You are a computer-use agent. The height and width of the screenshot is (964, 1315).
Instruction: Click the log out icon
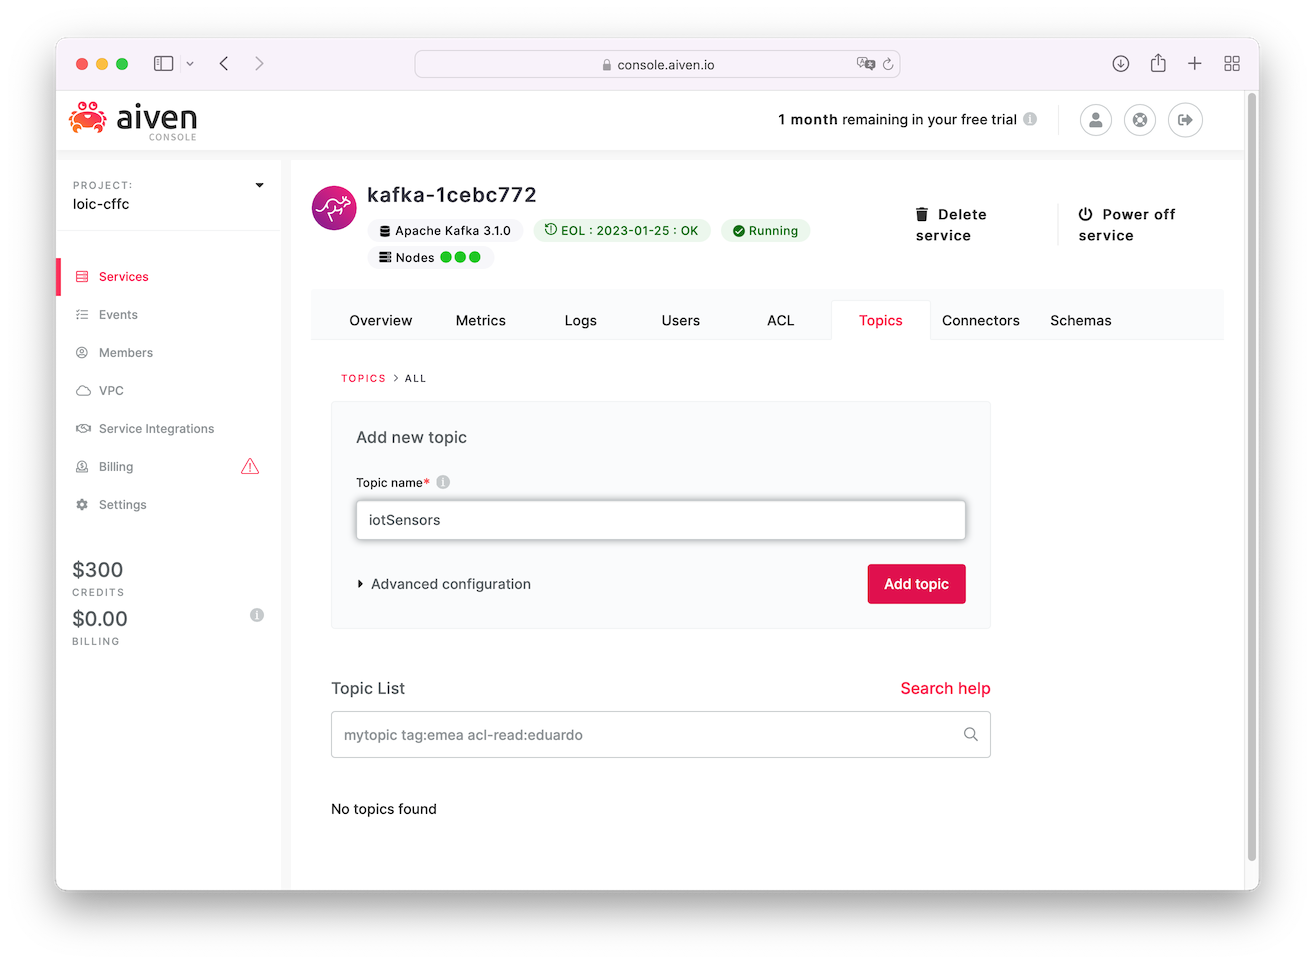tap(1185, 120)
